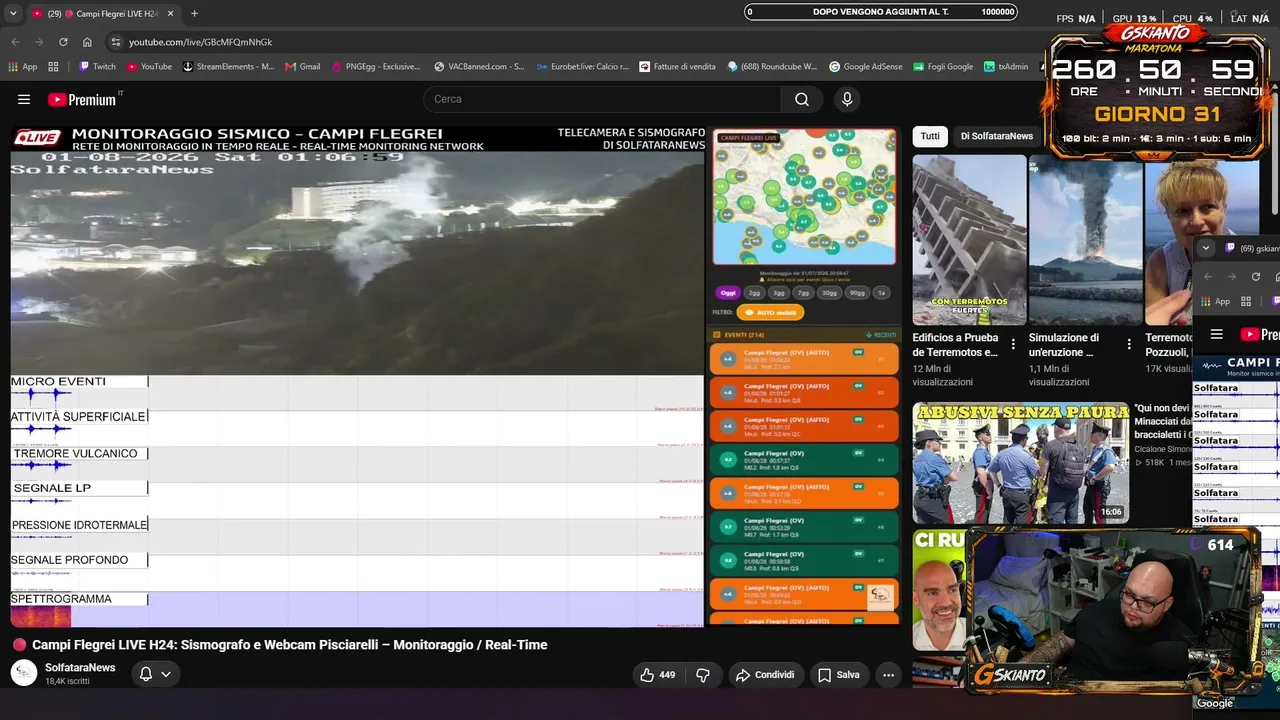Screen dimensions: 1280x720
Task: Open the more actions menu under the video
Action: click(888, 675)
